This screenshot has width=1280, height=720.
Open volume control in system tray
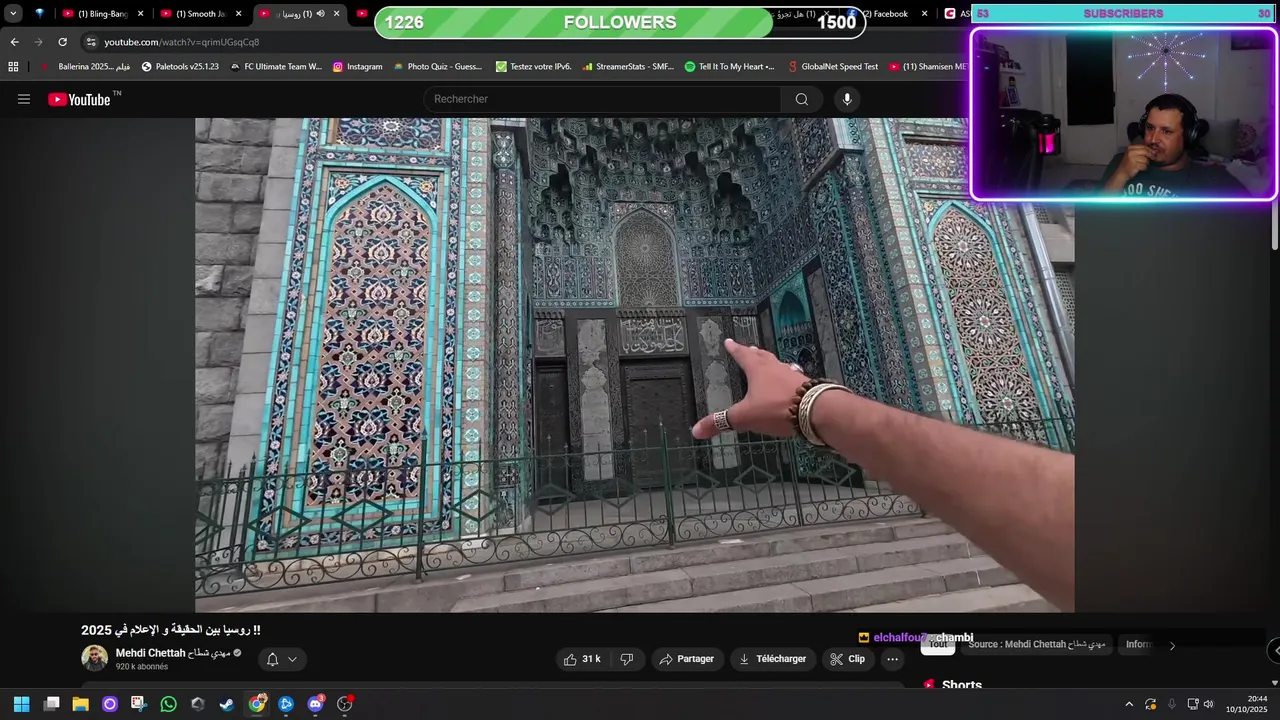click(x=1208, y=704)
